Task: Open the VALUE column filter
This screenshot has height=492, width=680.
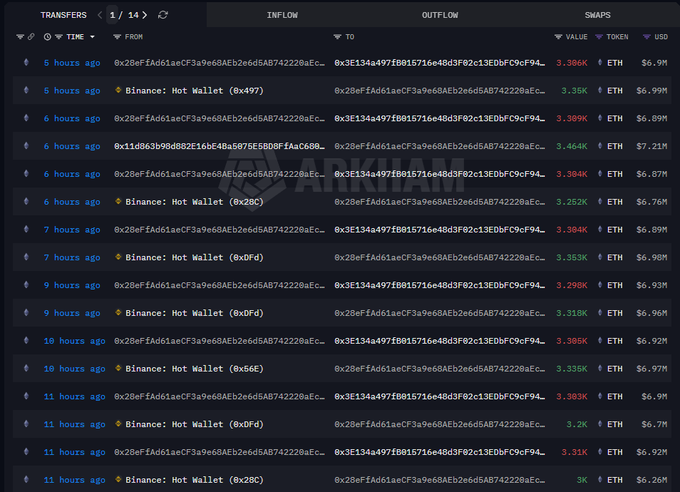Action: 558,37
